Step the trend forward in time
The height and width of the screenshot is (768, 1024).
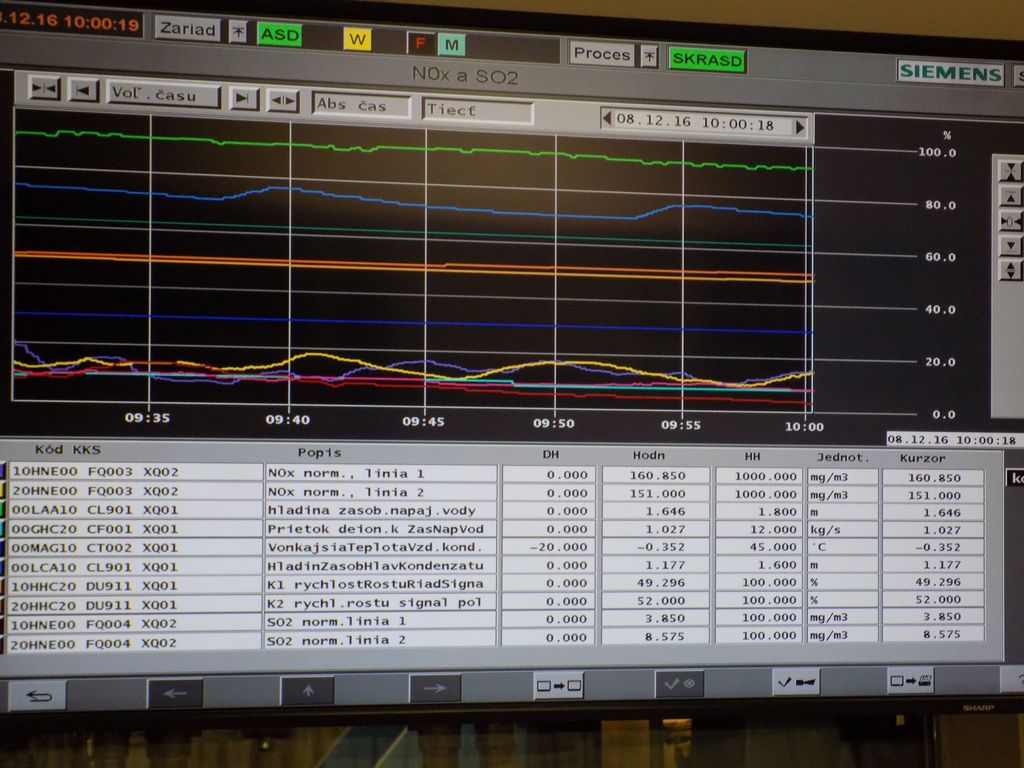[243, 97]
